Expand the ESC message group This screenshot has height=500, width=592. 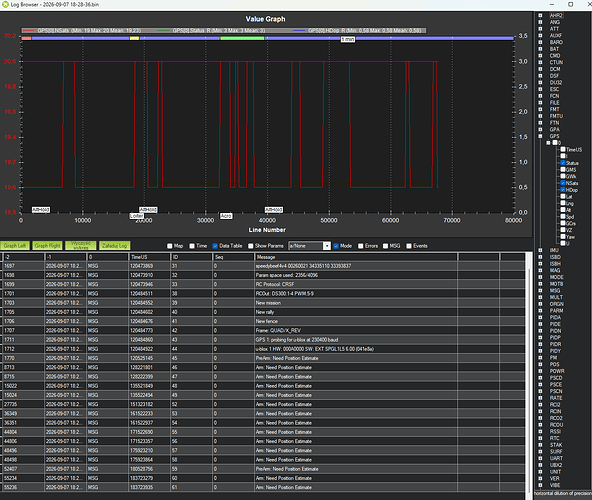pyautogui.click(x=540, y=89)
